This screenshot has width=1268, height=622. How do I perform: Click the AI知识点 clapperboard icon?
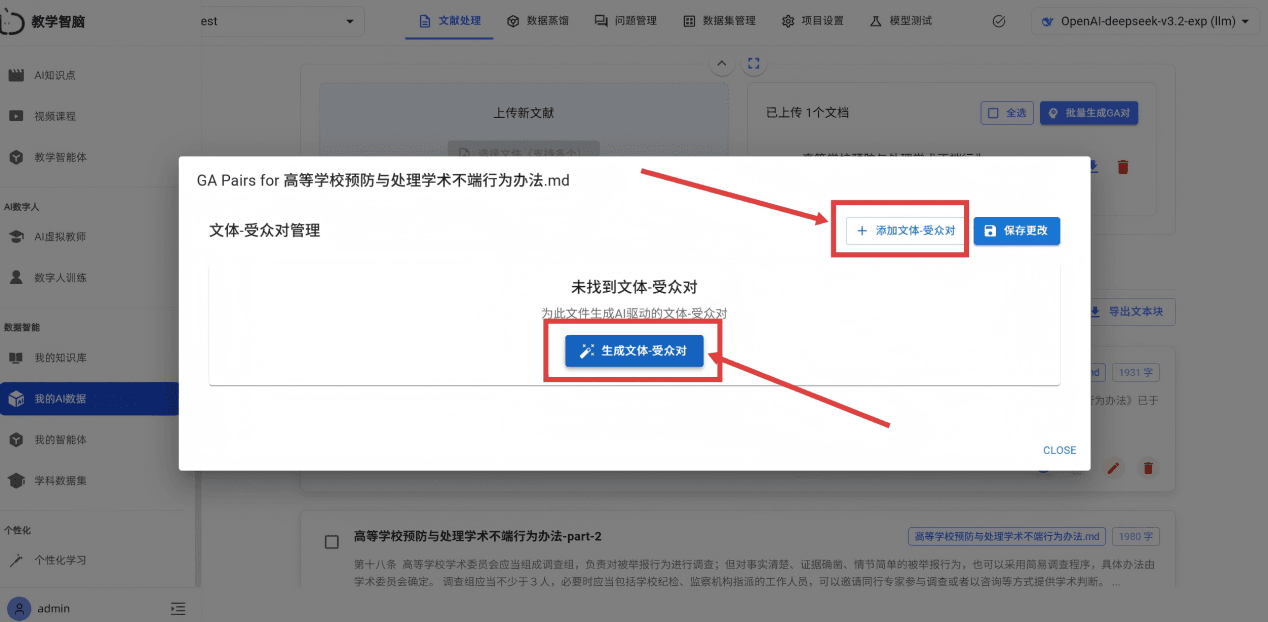coord(16,75)
